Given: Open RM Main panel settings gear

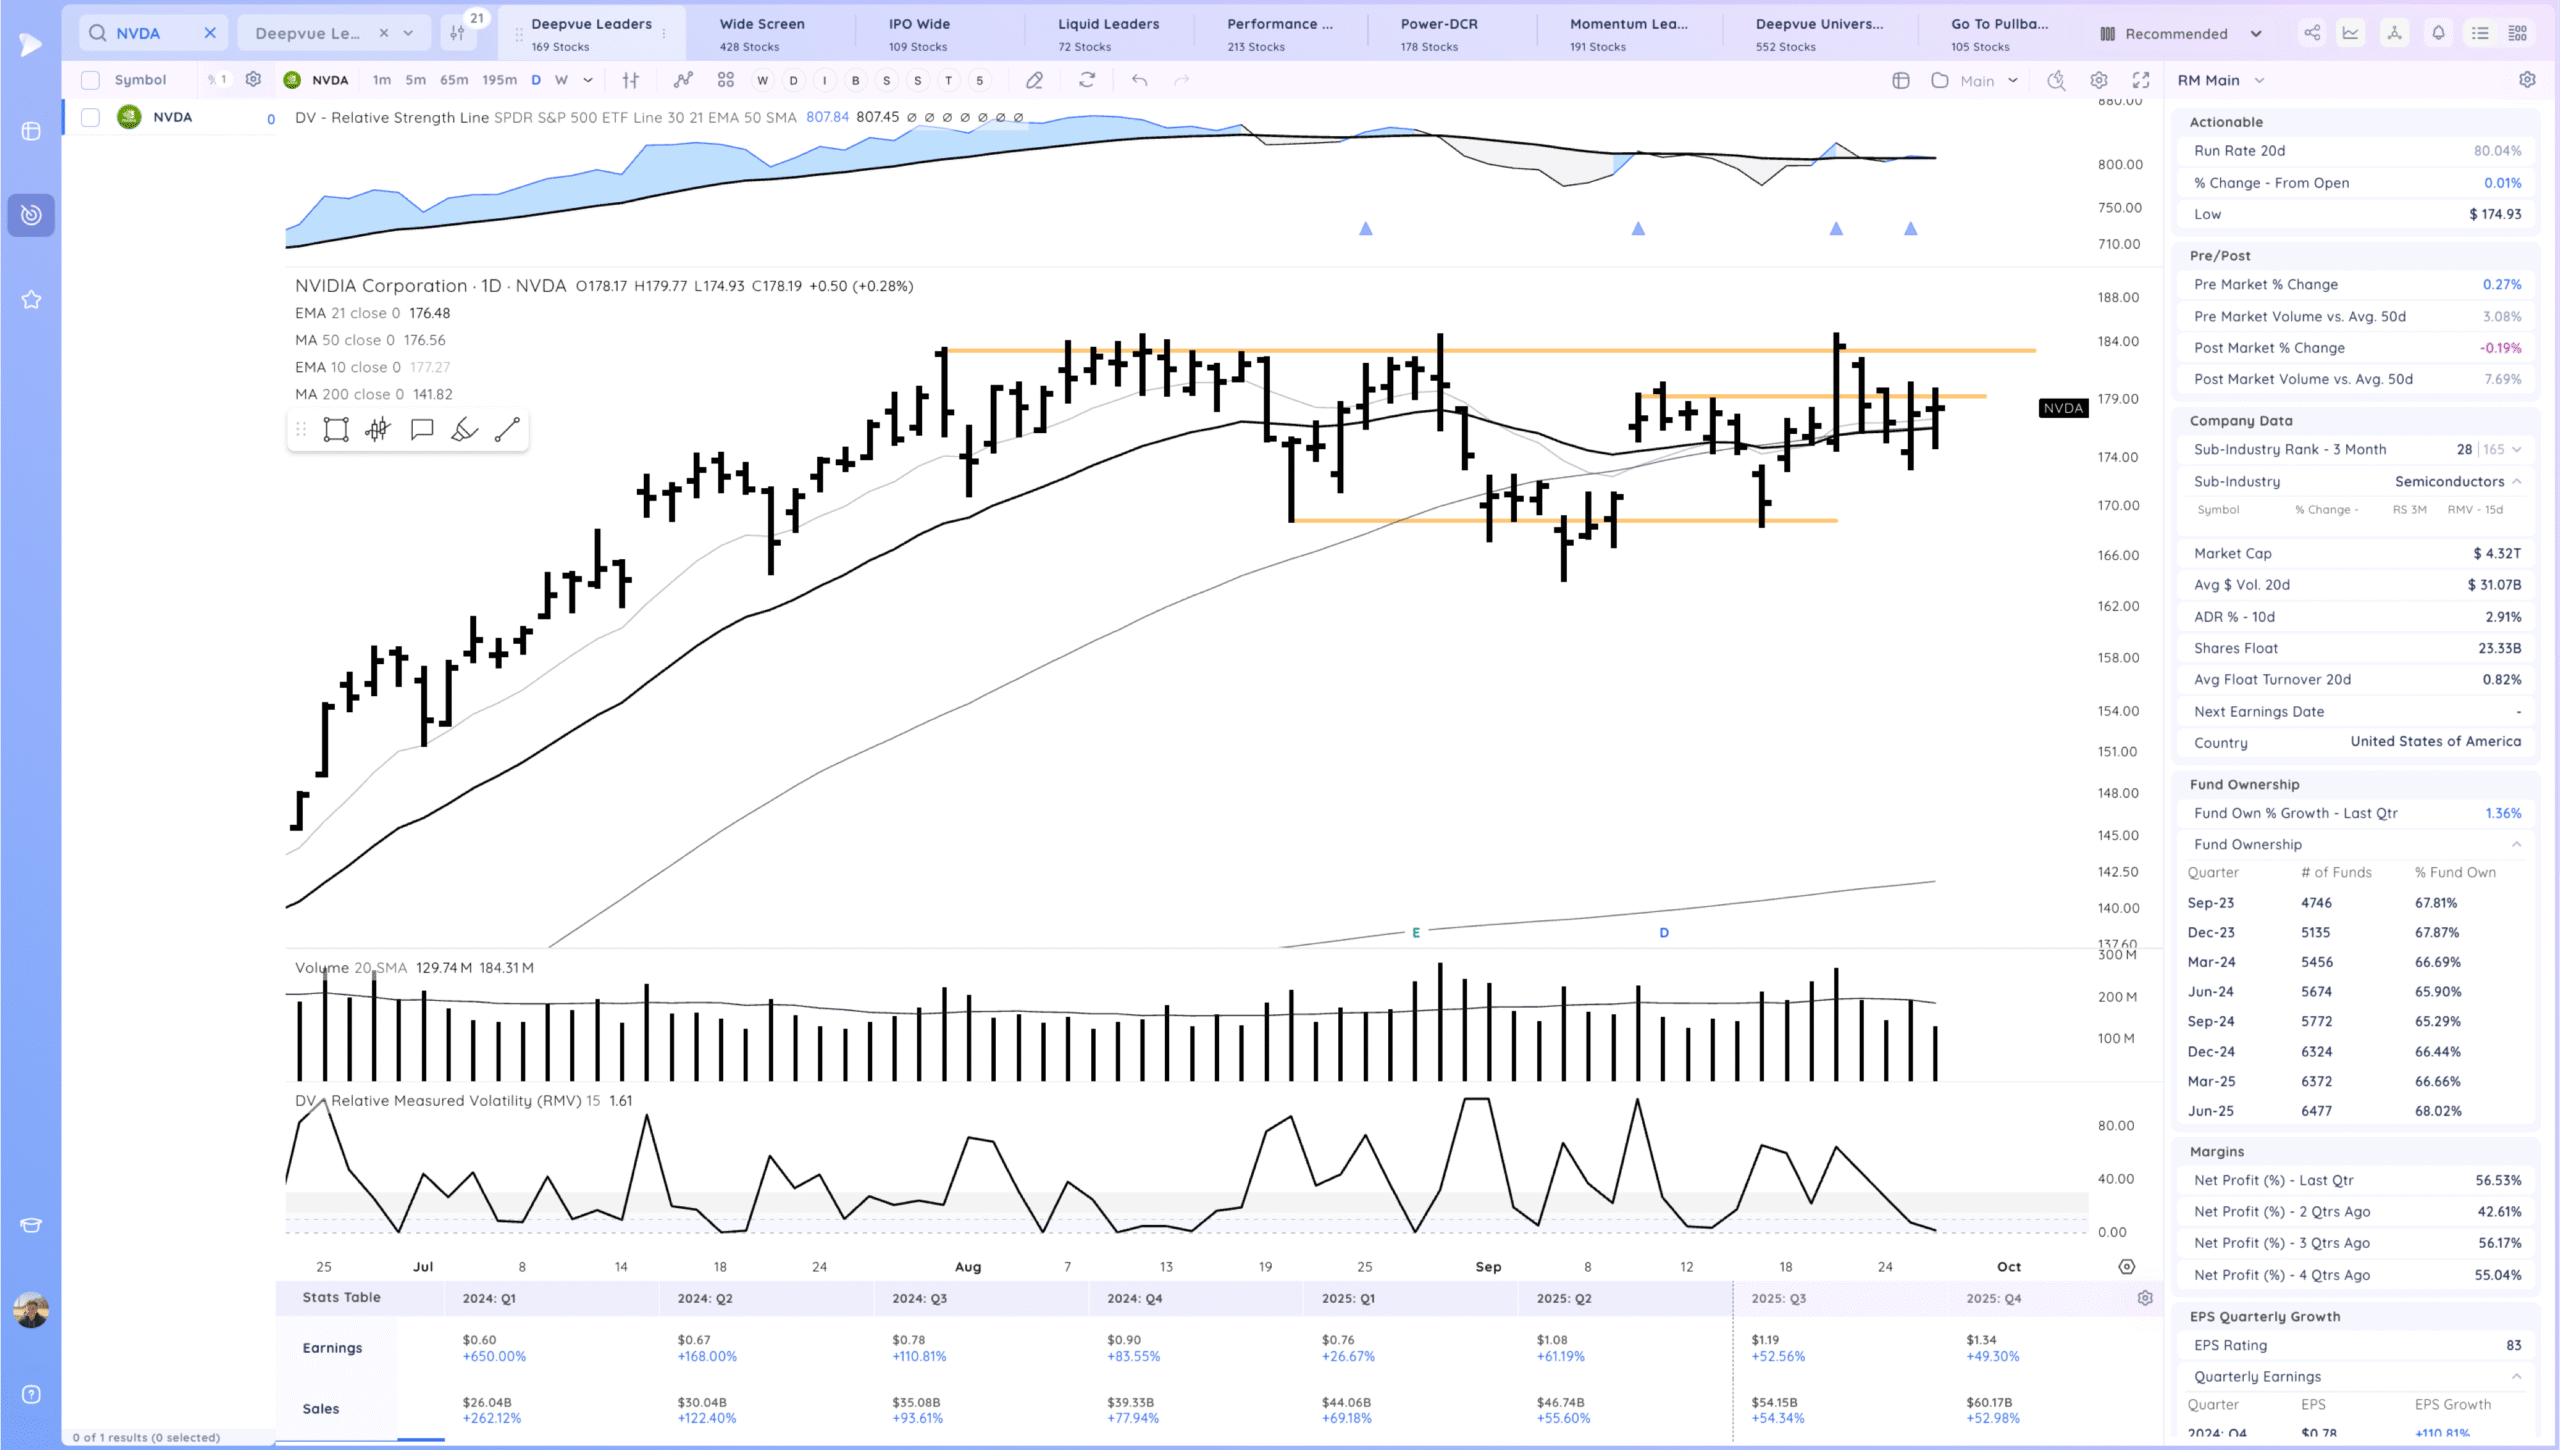Looking at the screenshot, I should click(x=2527, y=80).
